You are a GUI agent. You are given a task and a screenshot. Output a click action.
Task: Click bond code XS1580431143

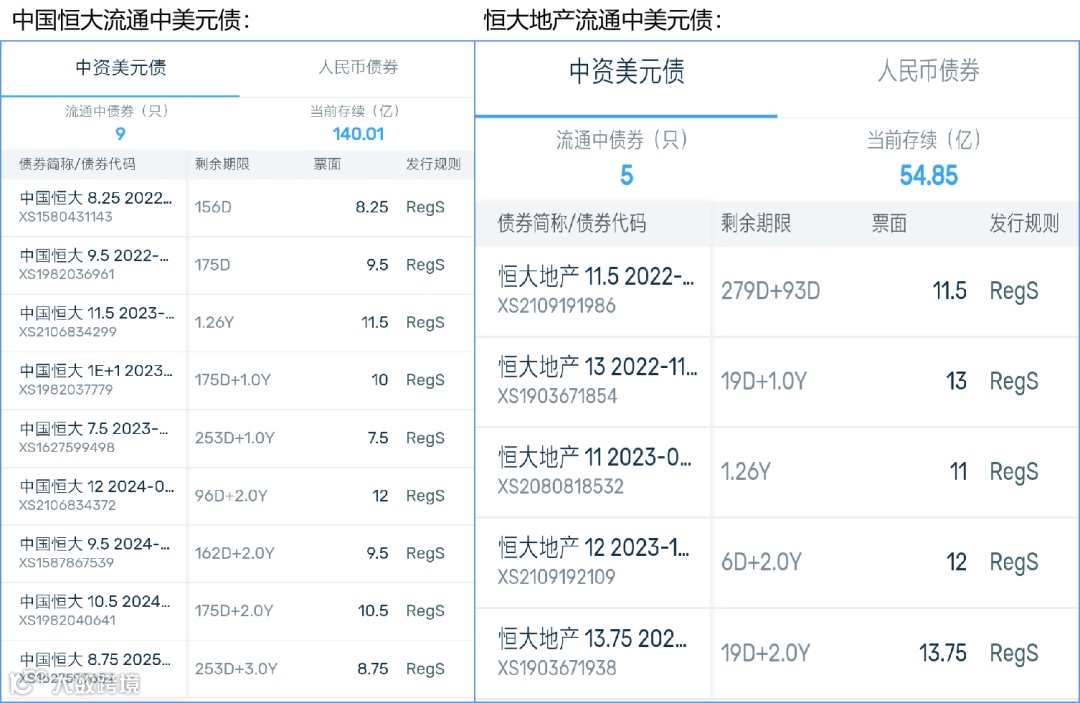click(x=65, y=217)
